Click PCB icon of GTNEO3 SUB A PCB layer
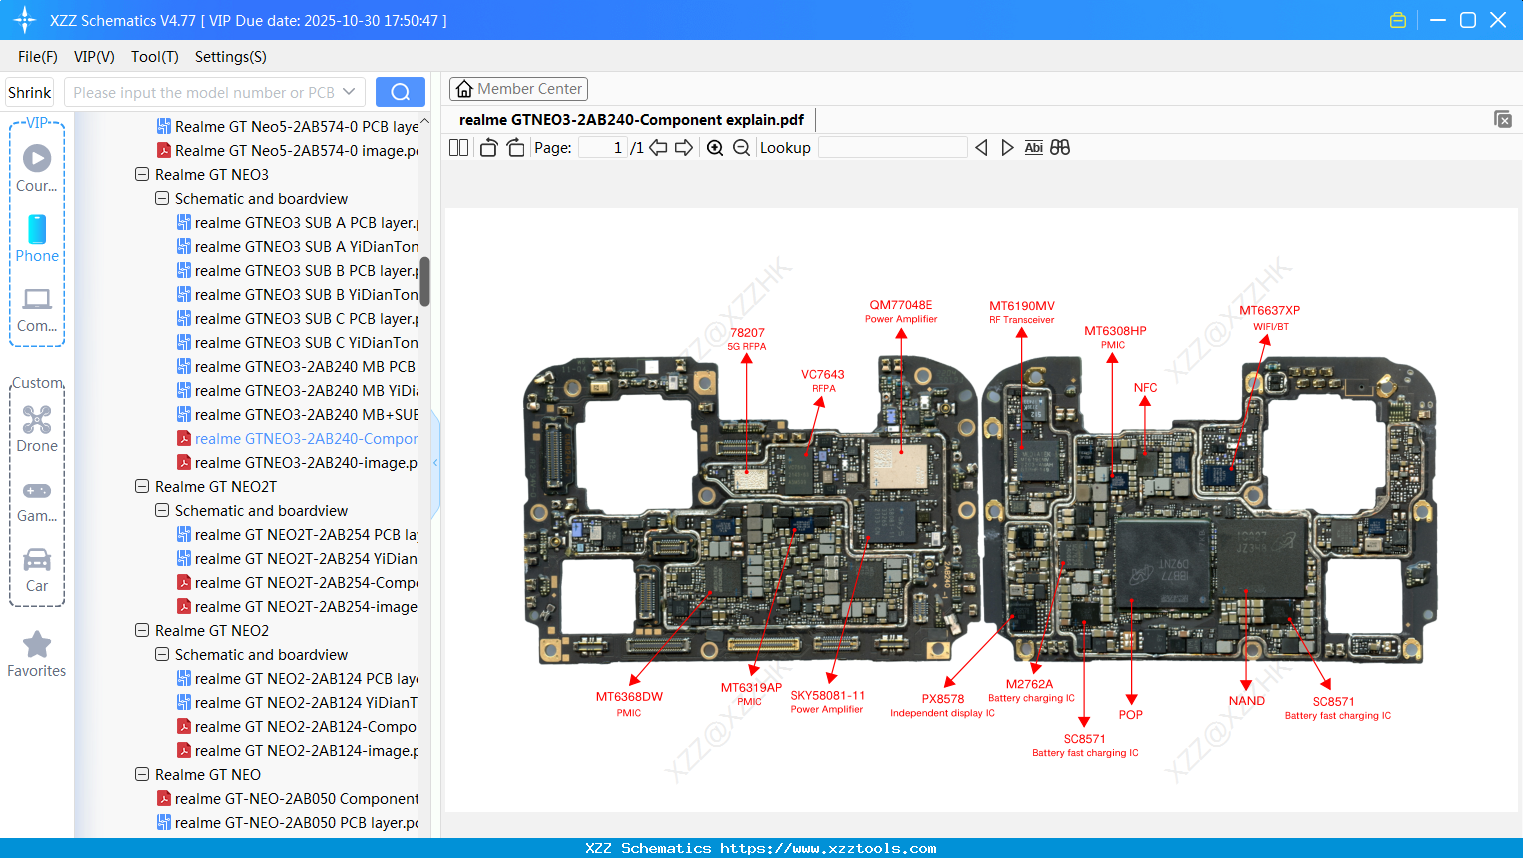Viewport: 1523px width, 858px height. click(x=184, y=222)
